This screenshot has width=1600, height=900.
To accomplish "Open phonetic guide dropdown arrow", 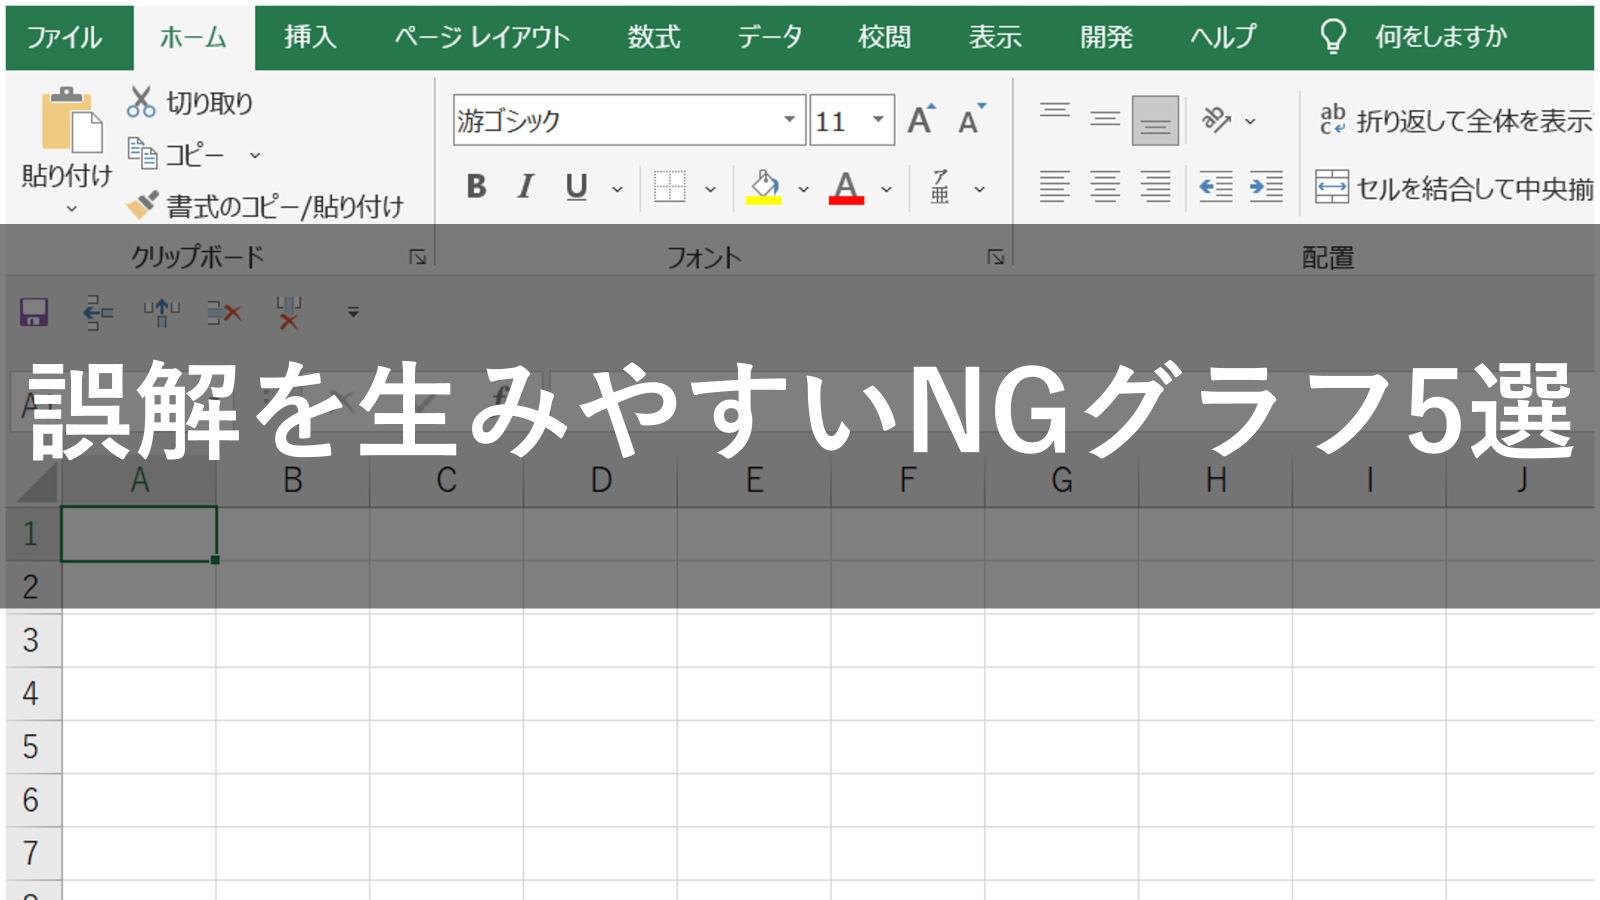I will coord(980,188).
